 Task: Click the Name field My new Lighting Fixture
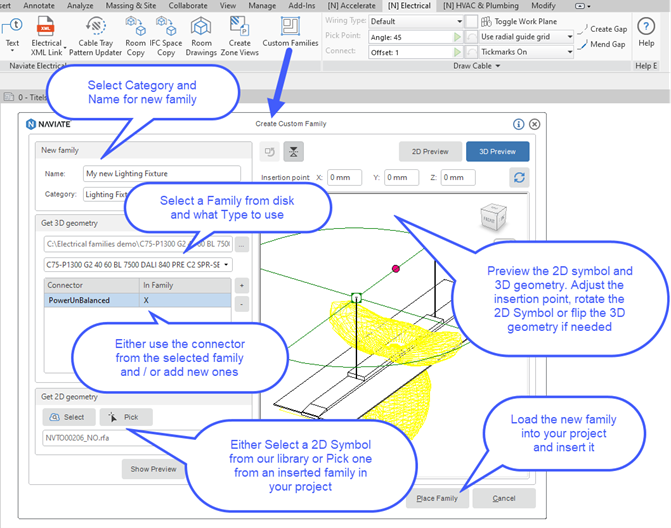pyautogui.click(x=161, y=173)
